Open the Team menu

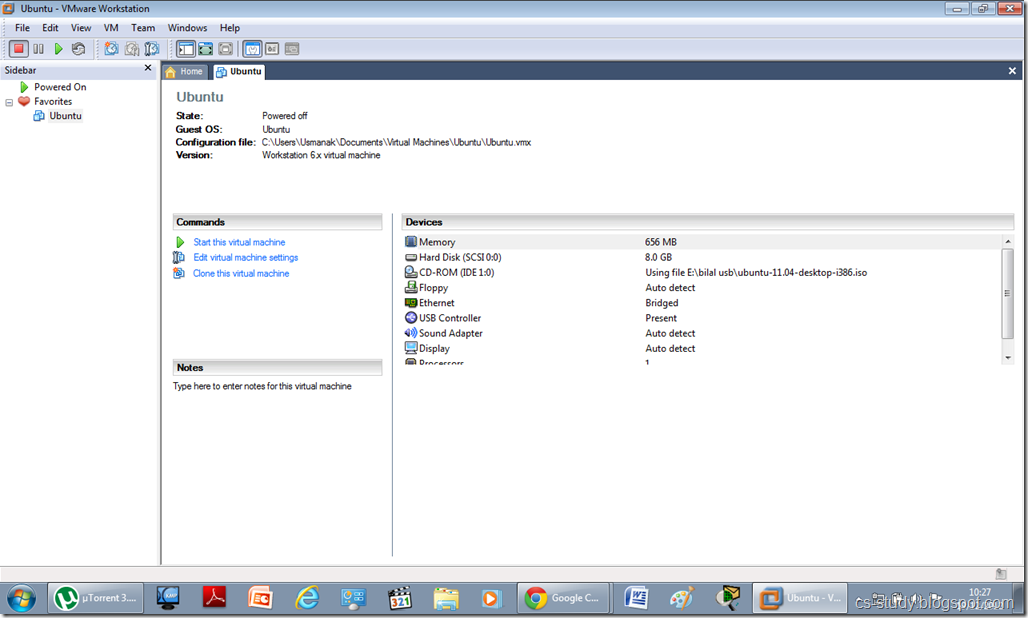pos(143,28)
